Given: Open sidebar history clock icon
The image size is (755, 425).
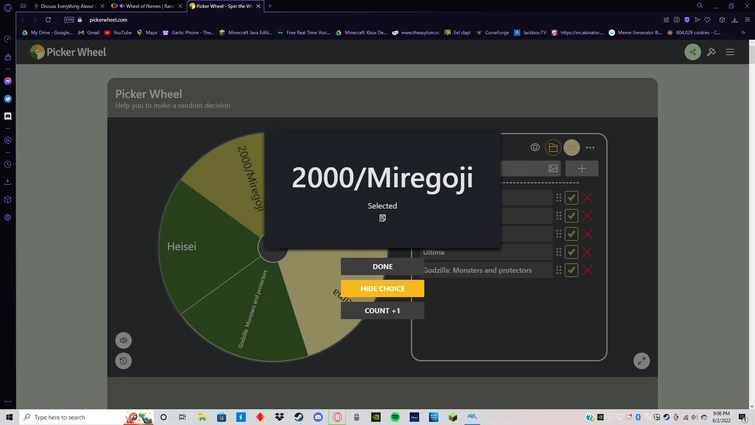Looking at the screenshot, I should (8, 164).
